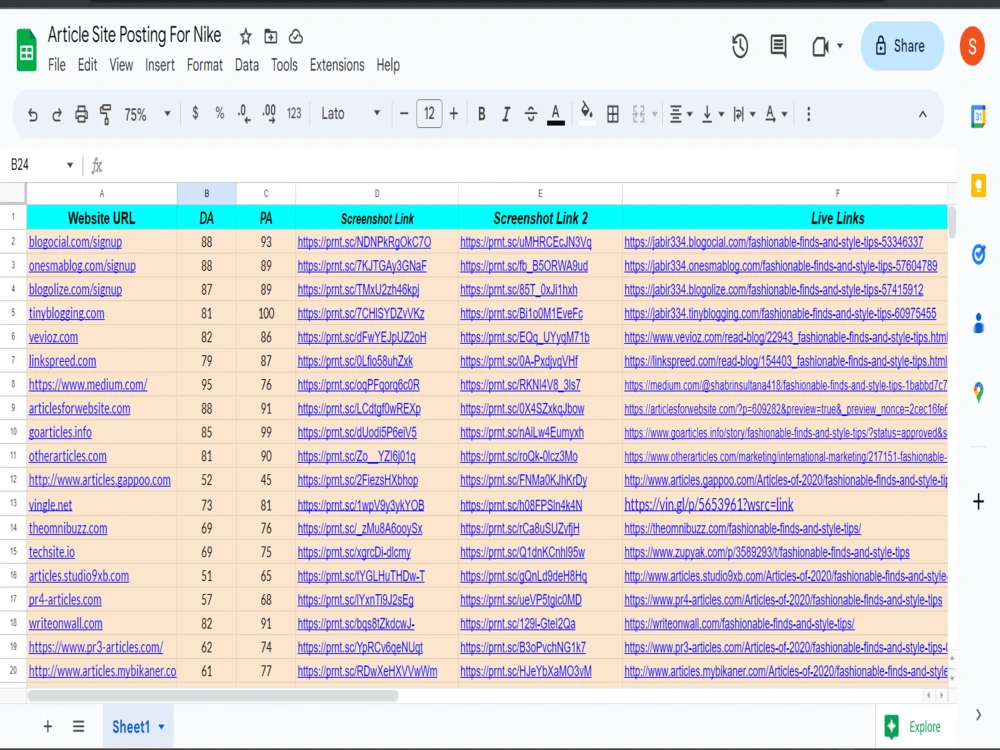Open the Format menu
1000x750 pixels.
pyautogui.click(x=205, y=65)
